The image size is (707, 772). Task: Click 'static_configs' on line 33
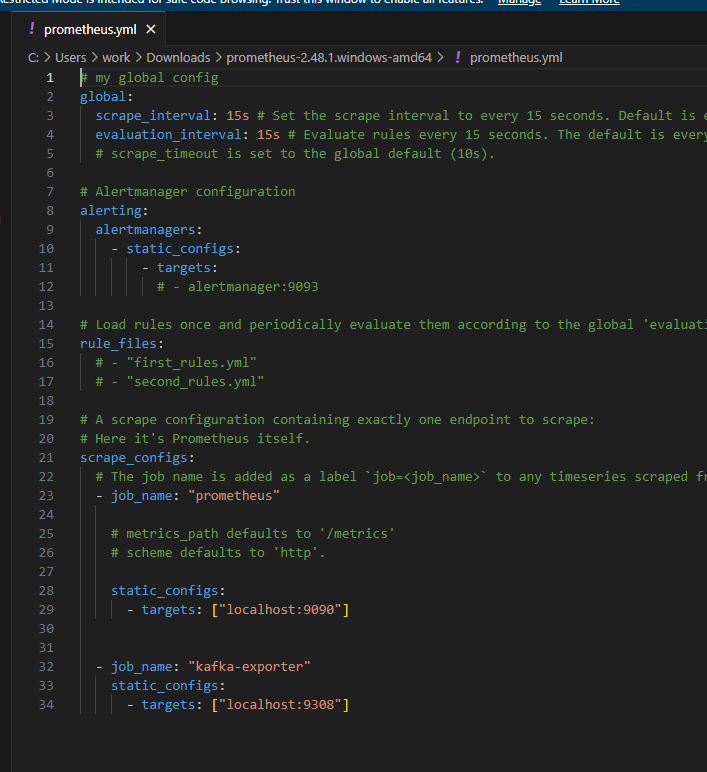click(164, 685)
